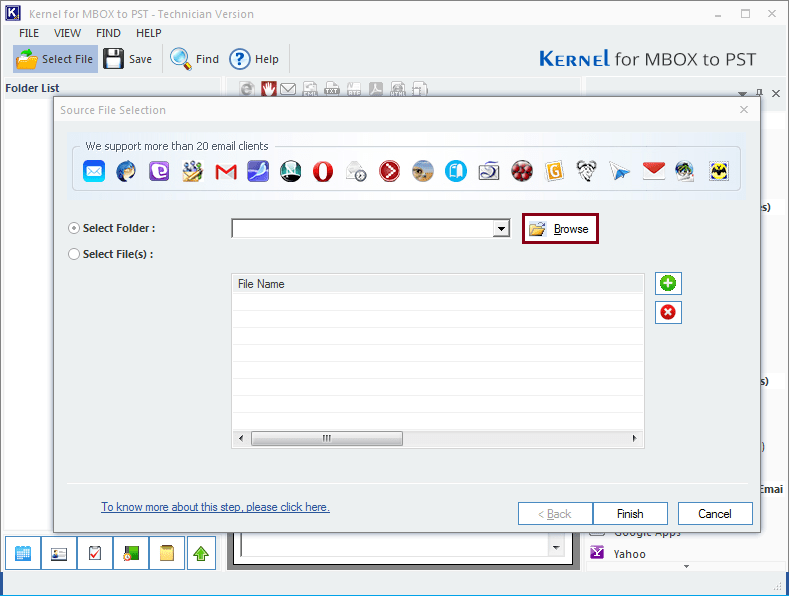Click the Cancel button
The image size is (789, 596).
click(x=715, y=514)
